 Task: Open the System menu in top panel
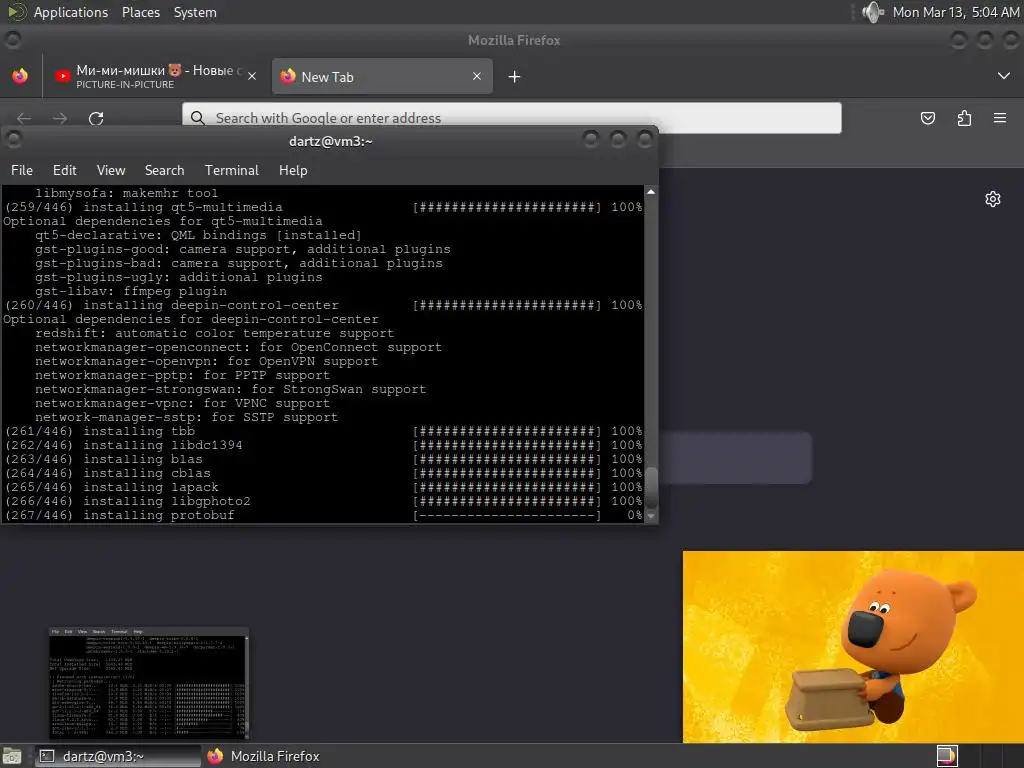point(195,12)
